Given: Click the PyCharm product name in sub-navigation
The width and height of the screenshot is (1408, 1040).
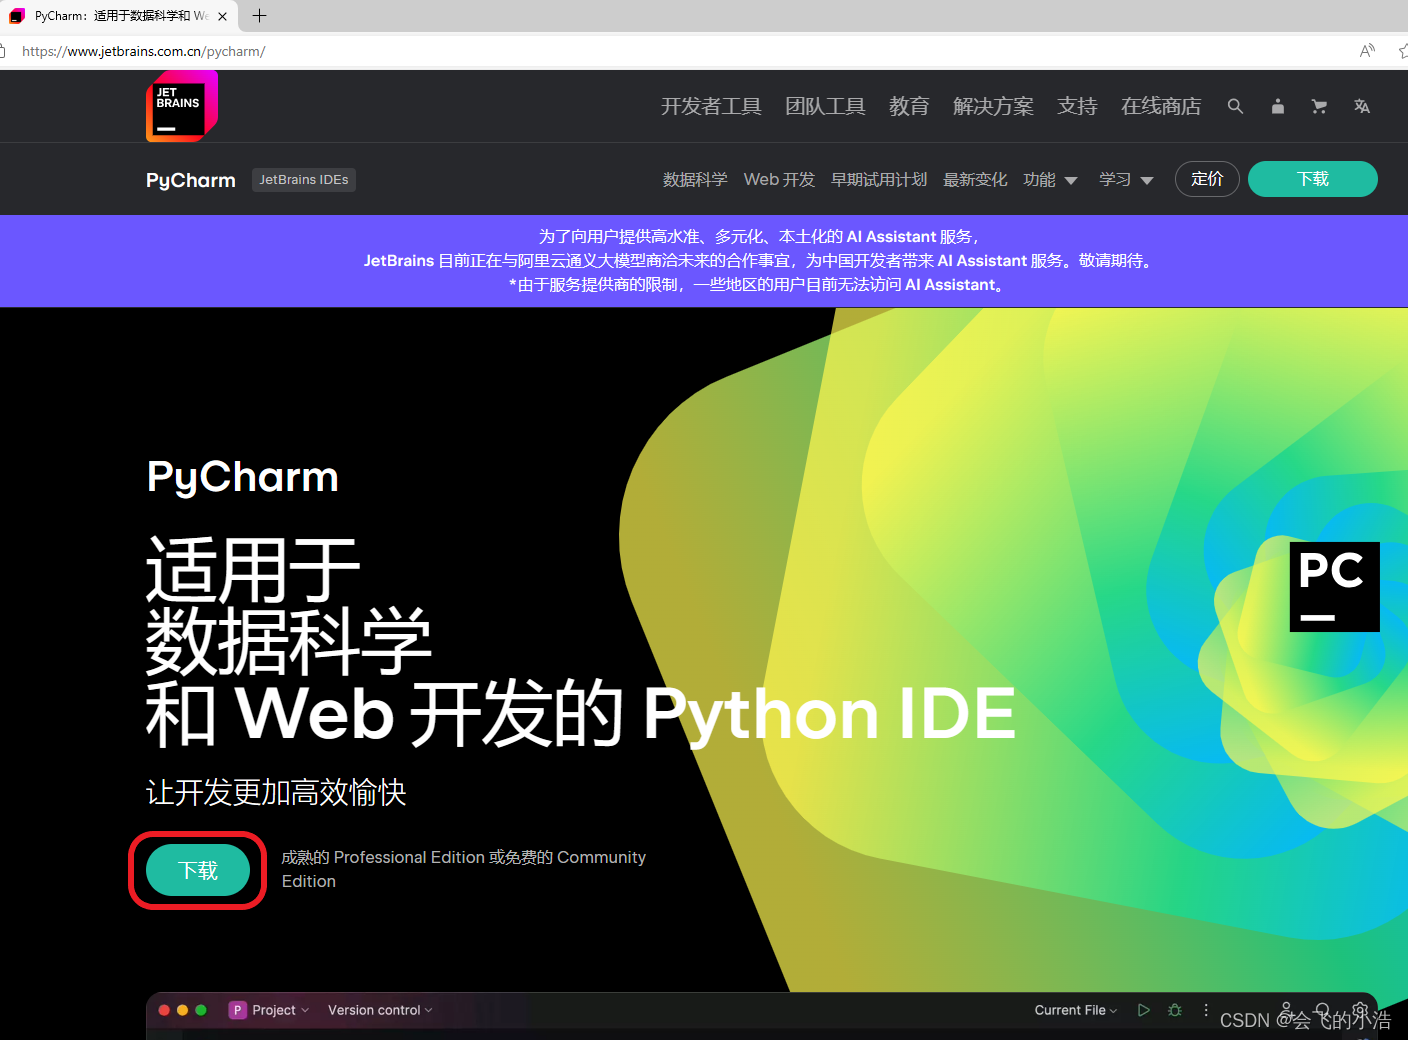Looking at the screenshot, I should coord(191,180).
